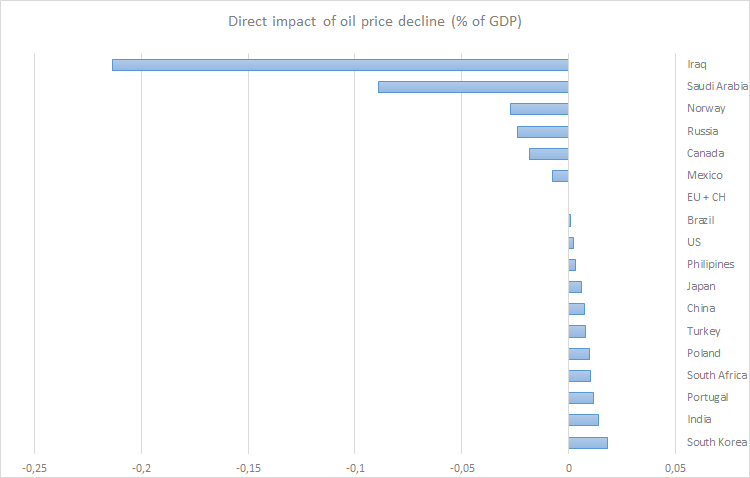Click the "Mexico" category label
This screenshot has width=750, height=478.
(704, 176)
